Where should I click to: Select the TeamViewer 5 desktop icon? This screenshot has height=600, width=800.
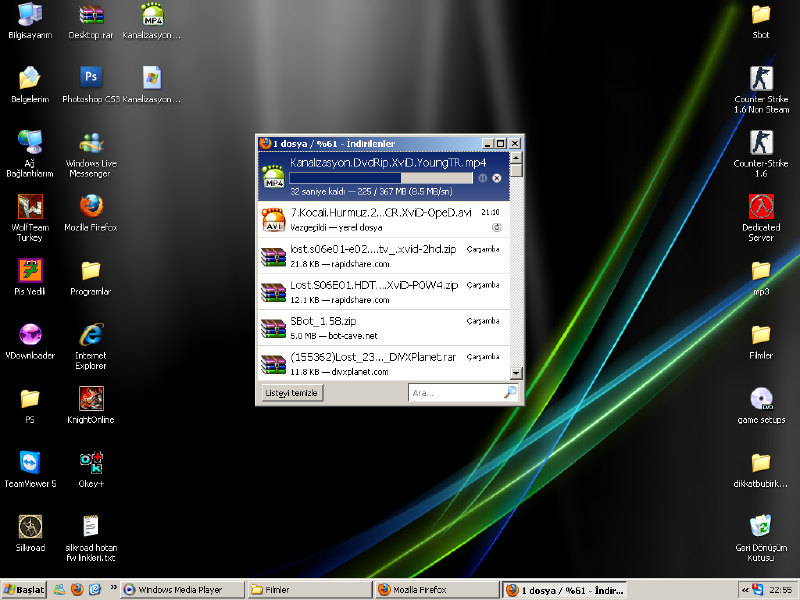coord(30,469)
